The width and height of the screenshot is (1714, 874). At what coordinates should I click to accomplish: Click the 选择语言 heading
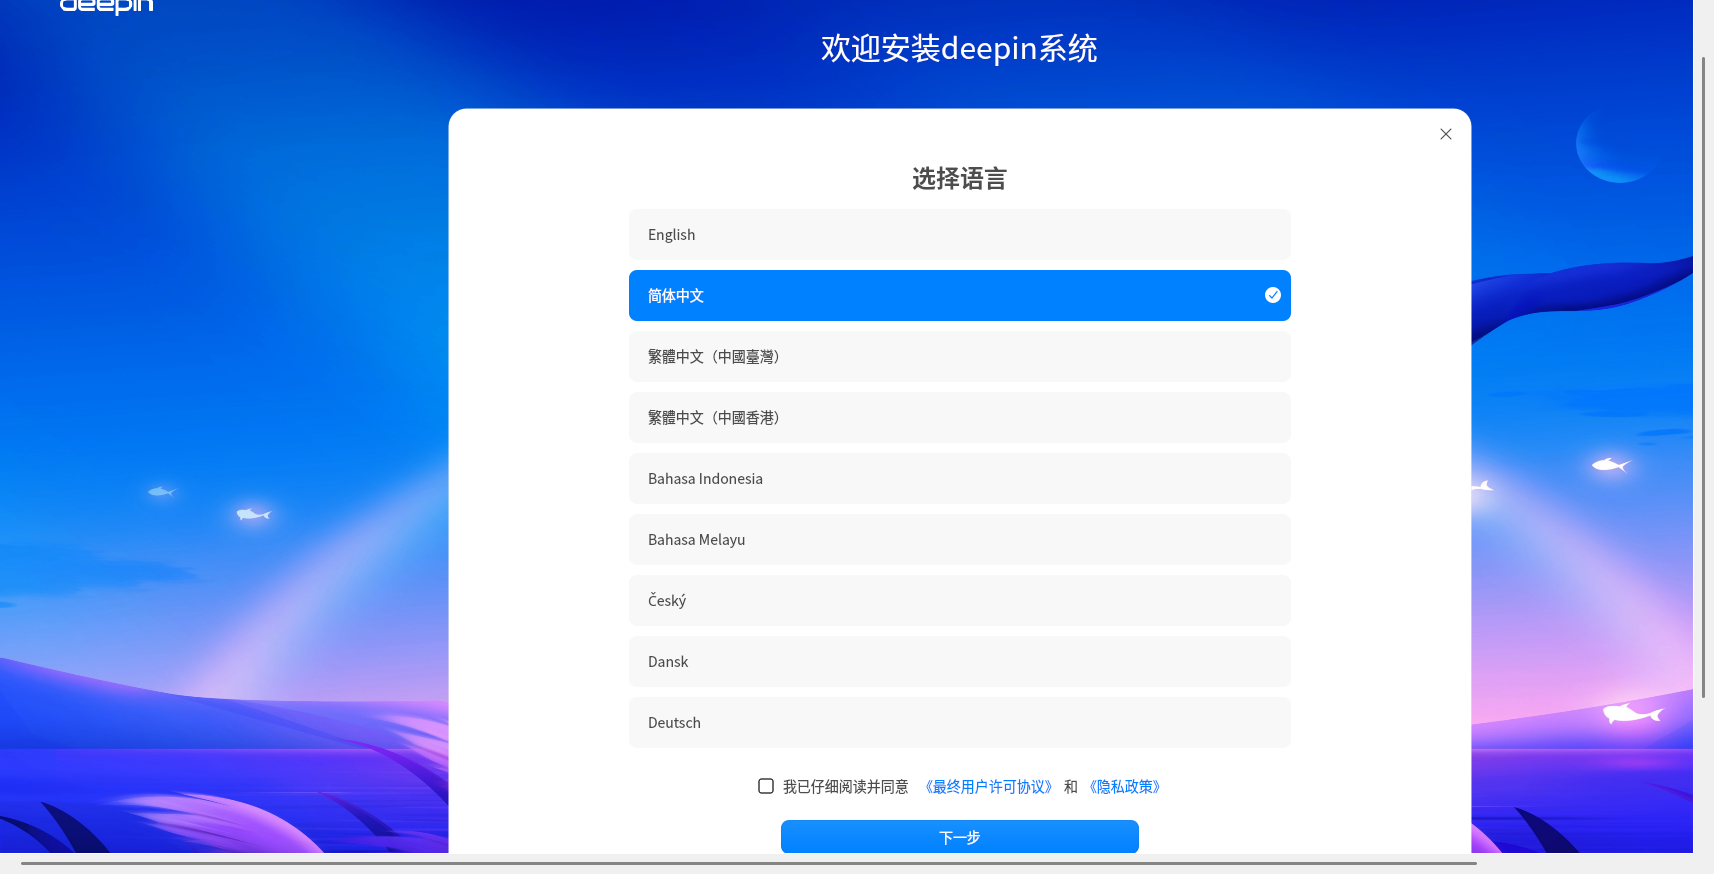pyautogui.click(x=959, y=179)
